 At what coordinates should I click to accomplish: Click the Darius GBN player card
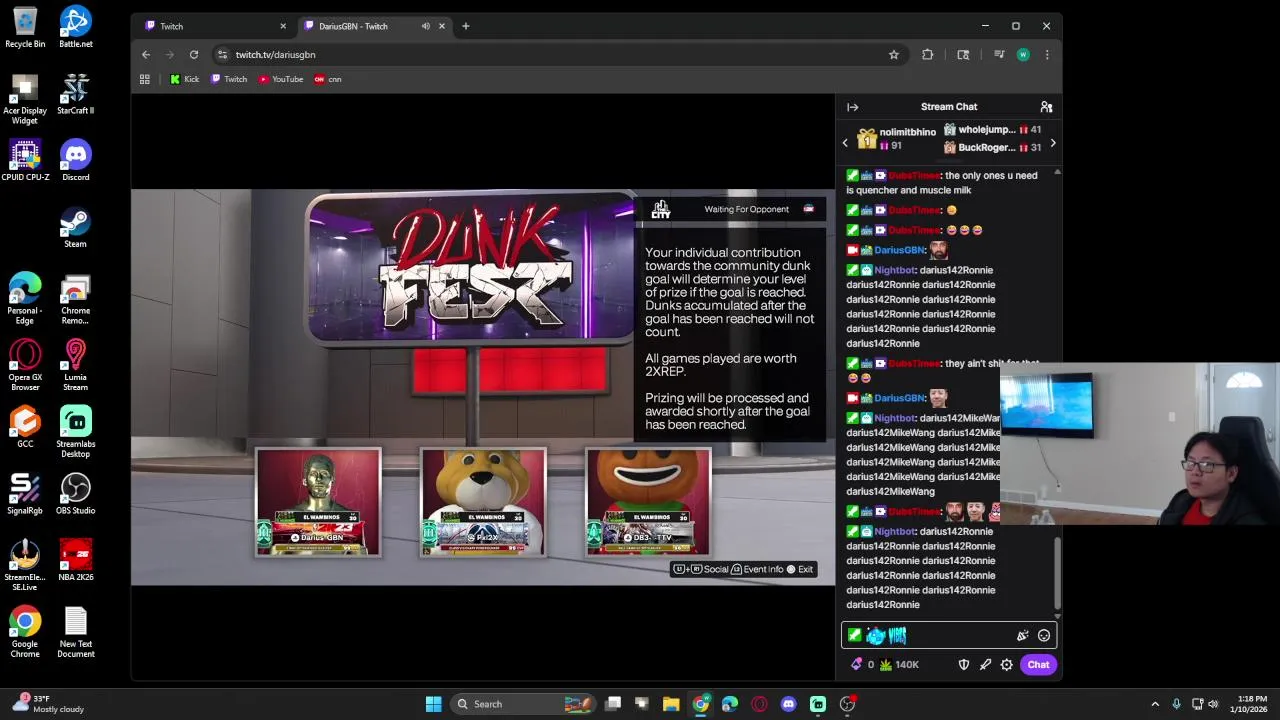pyautogui.click(x=318, y=502)
